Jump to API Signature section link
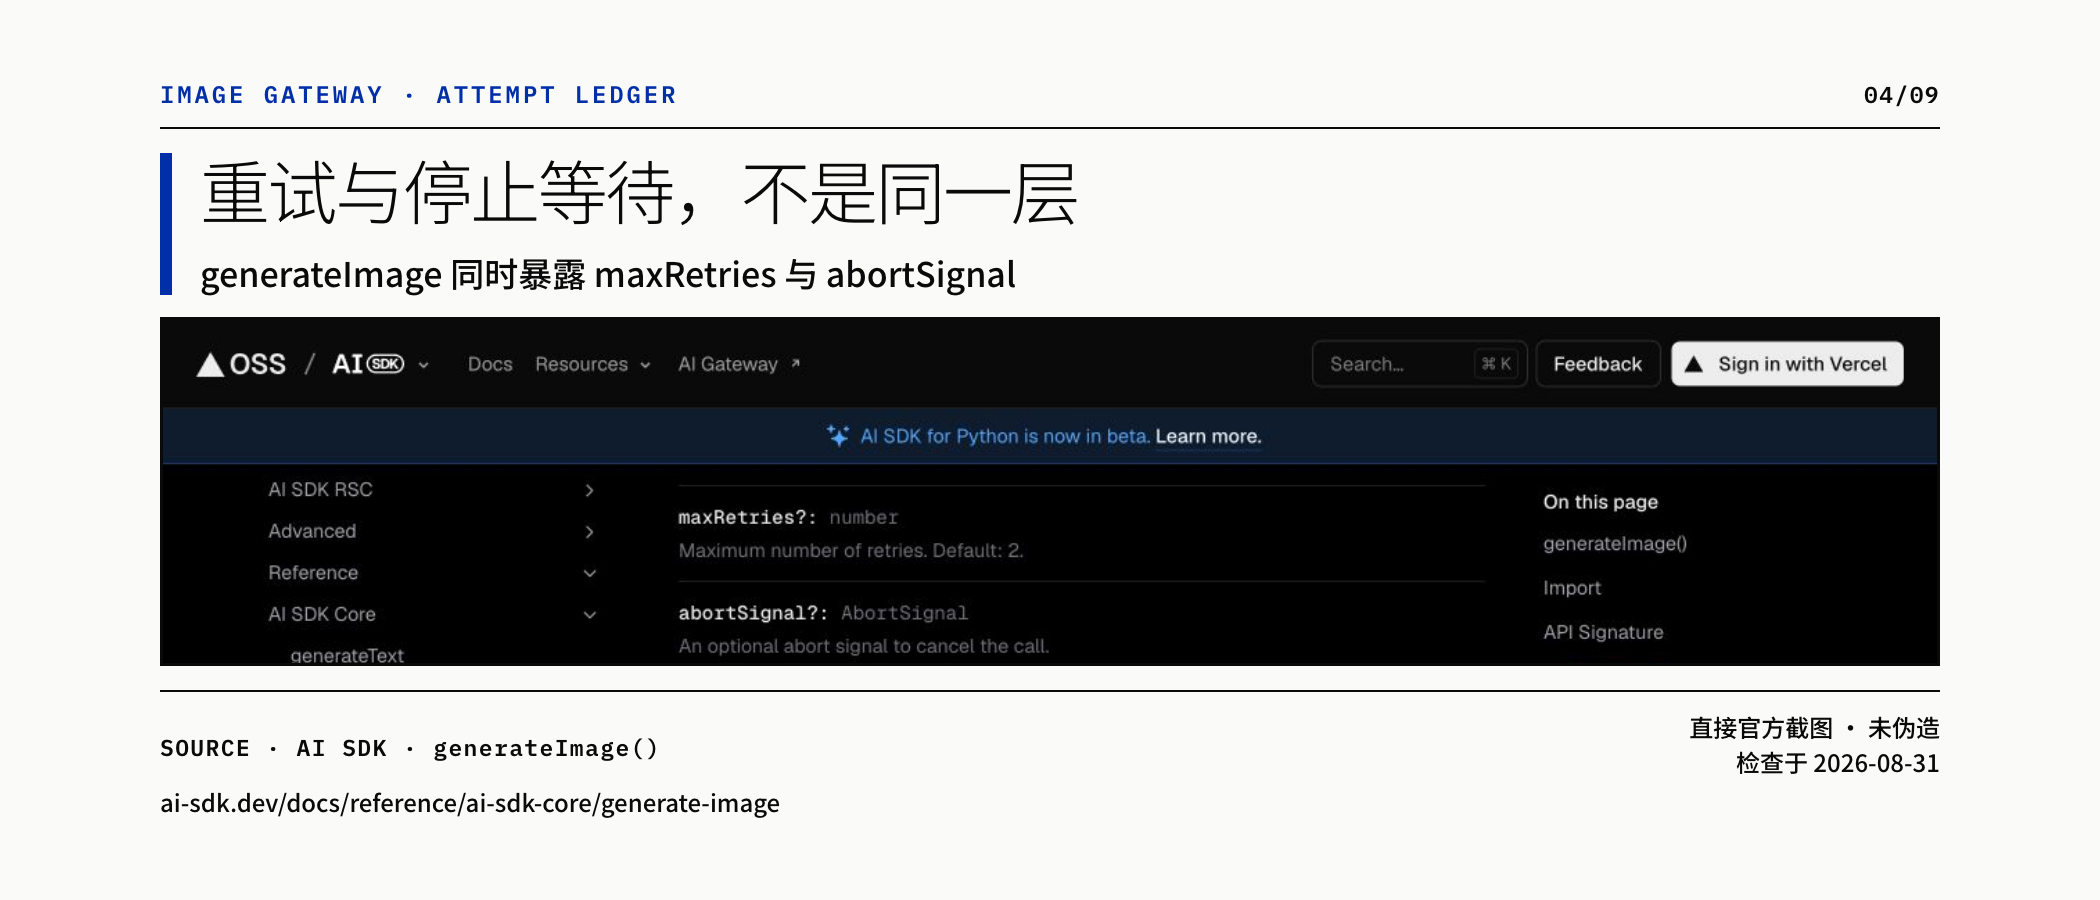The height and width of the screenshot is (900, 2100). [1603, 632]
